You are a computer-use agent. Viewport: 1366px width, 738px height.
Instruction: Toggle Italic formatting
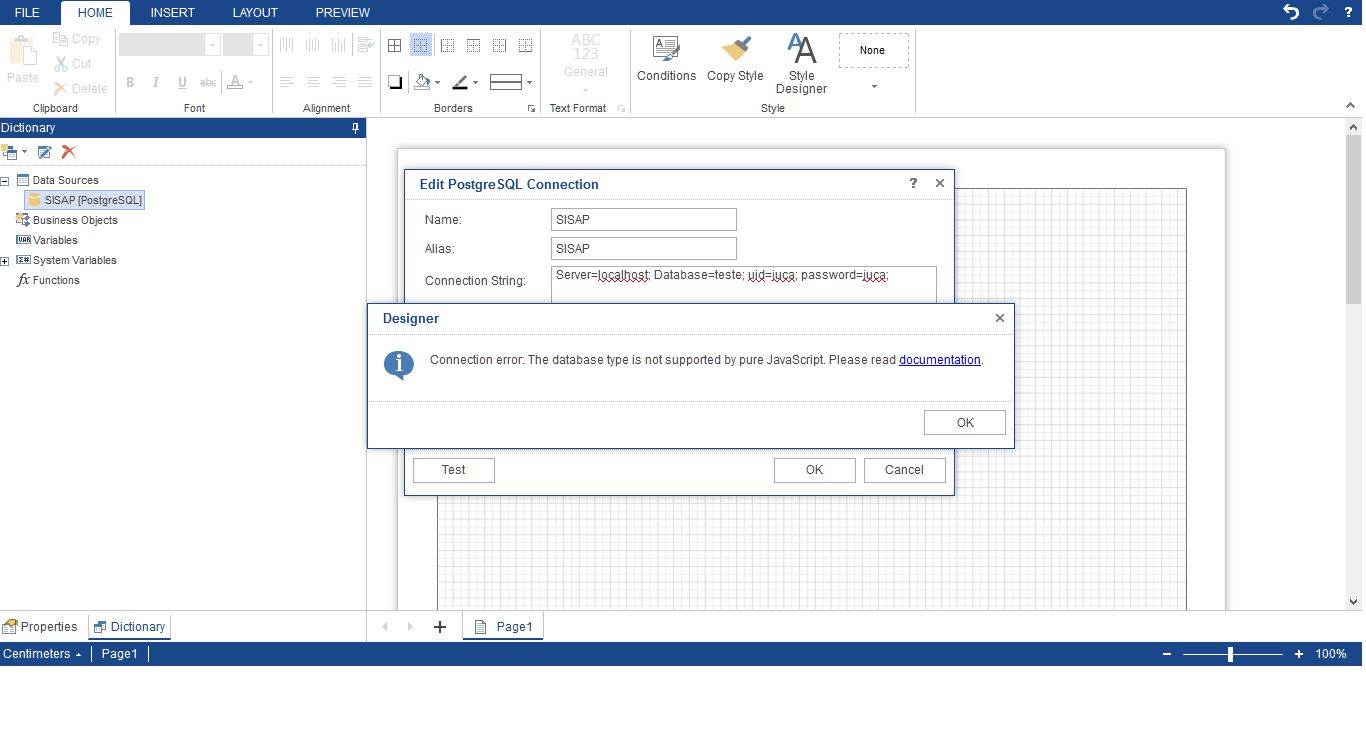[x=156, y=82]
